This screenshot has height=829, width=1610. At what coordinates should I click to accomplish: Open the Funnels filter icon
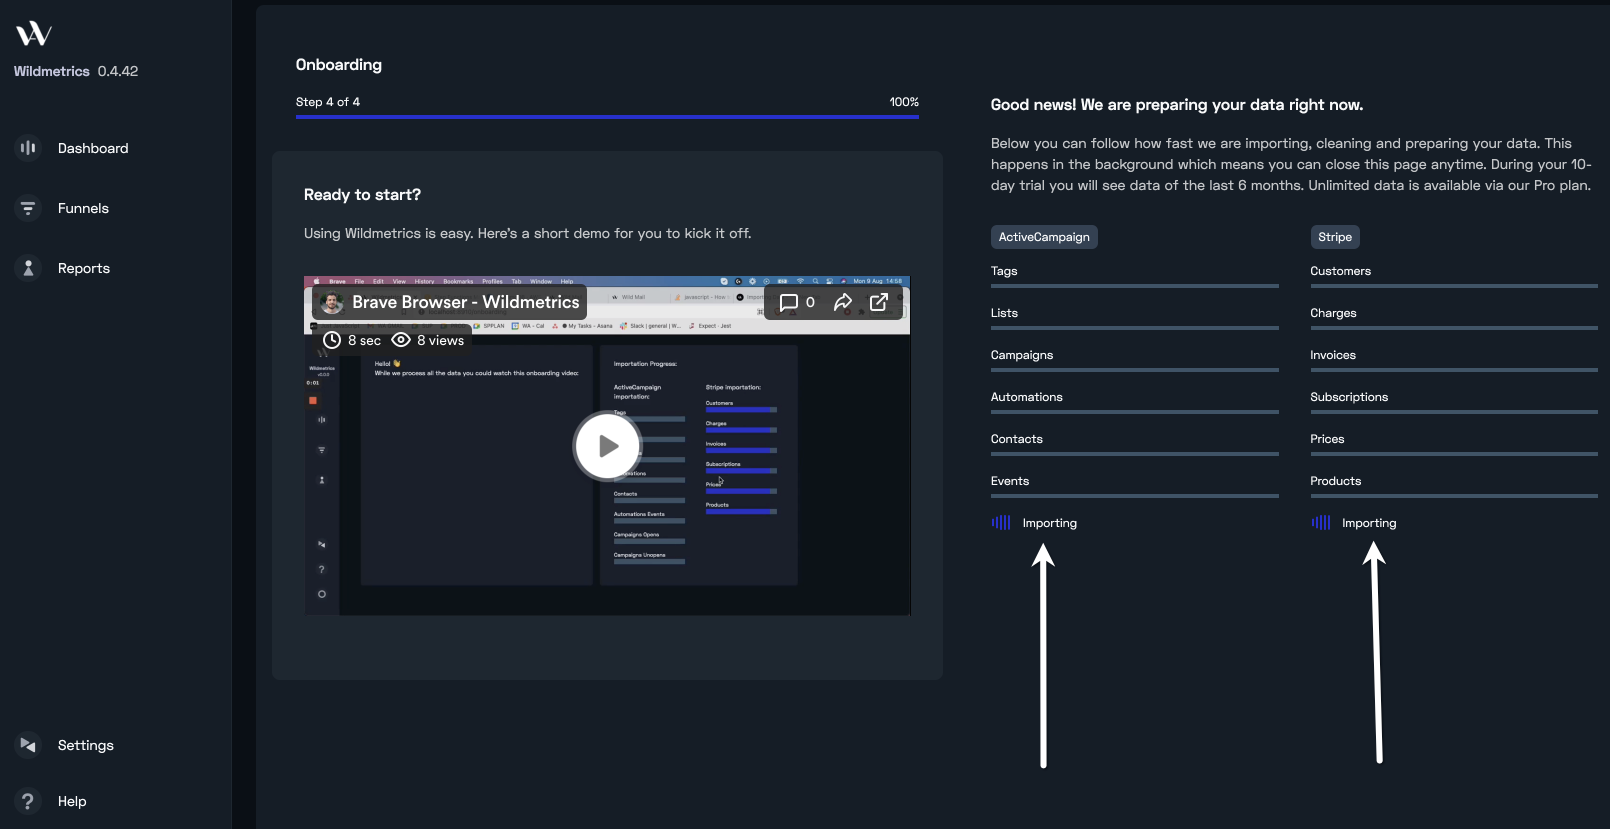click(28, 208)
